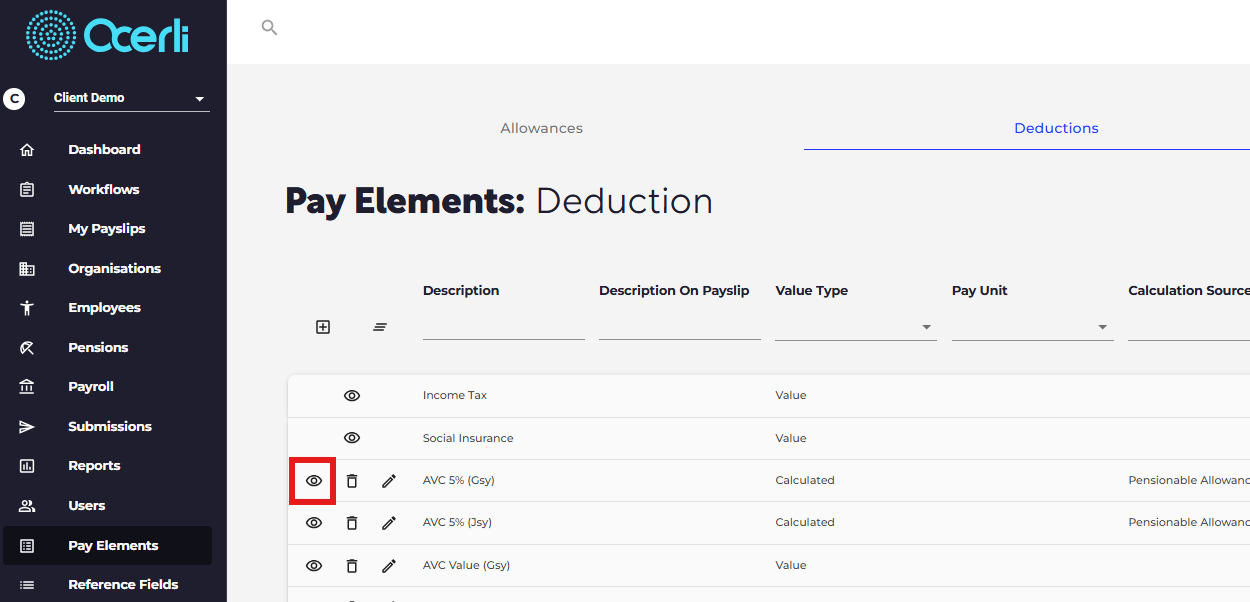
Task: Click the AVC 5% (Jsy) description text
Action: coord(458,523)
